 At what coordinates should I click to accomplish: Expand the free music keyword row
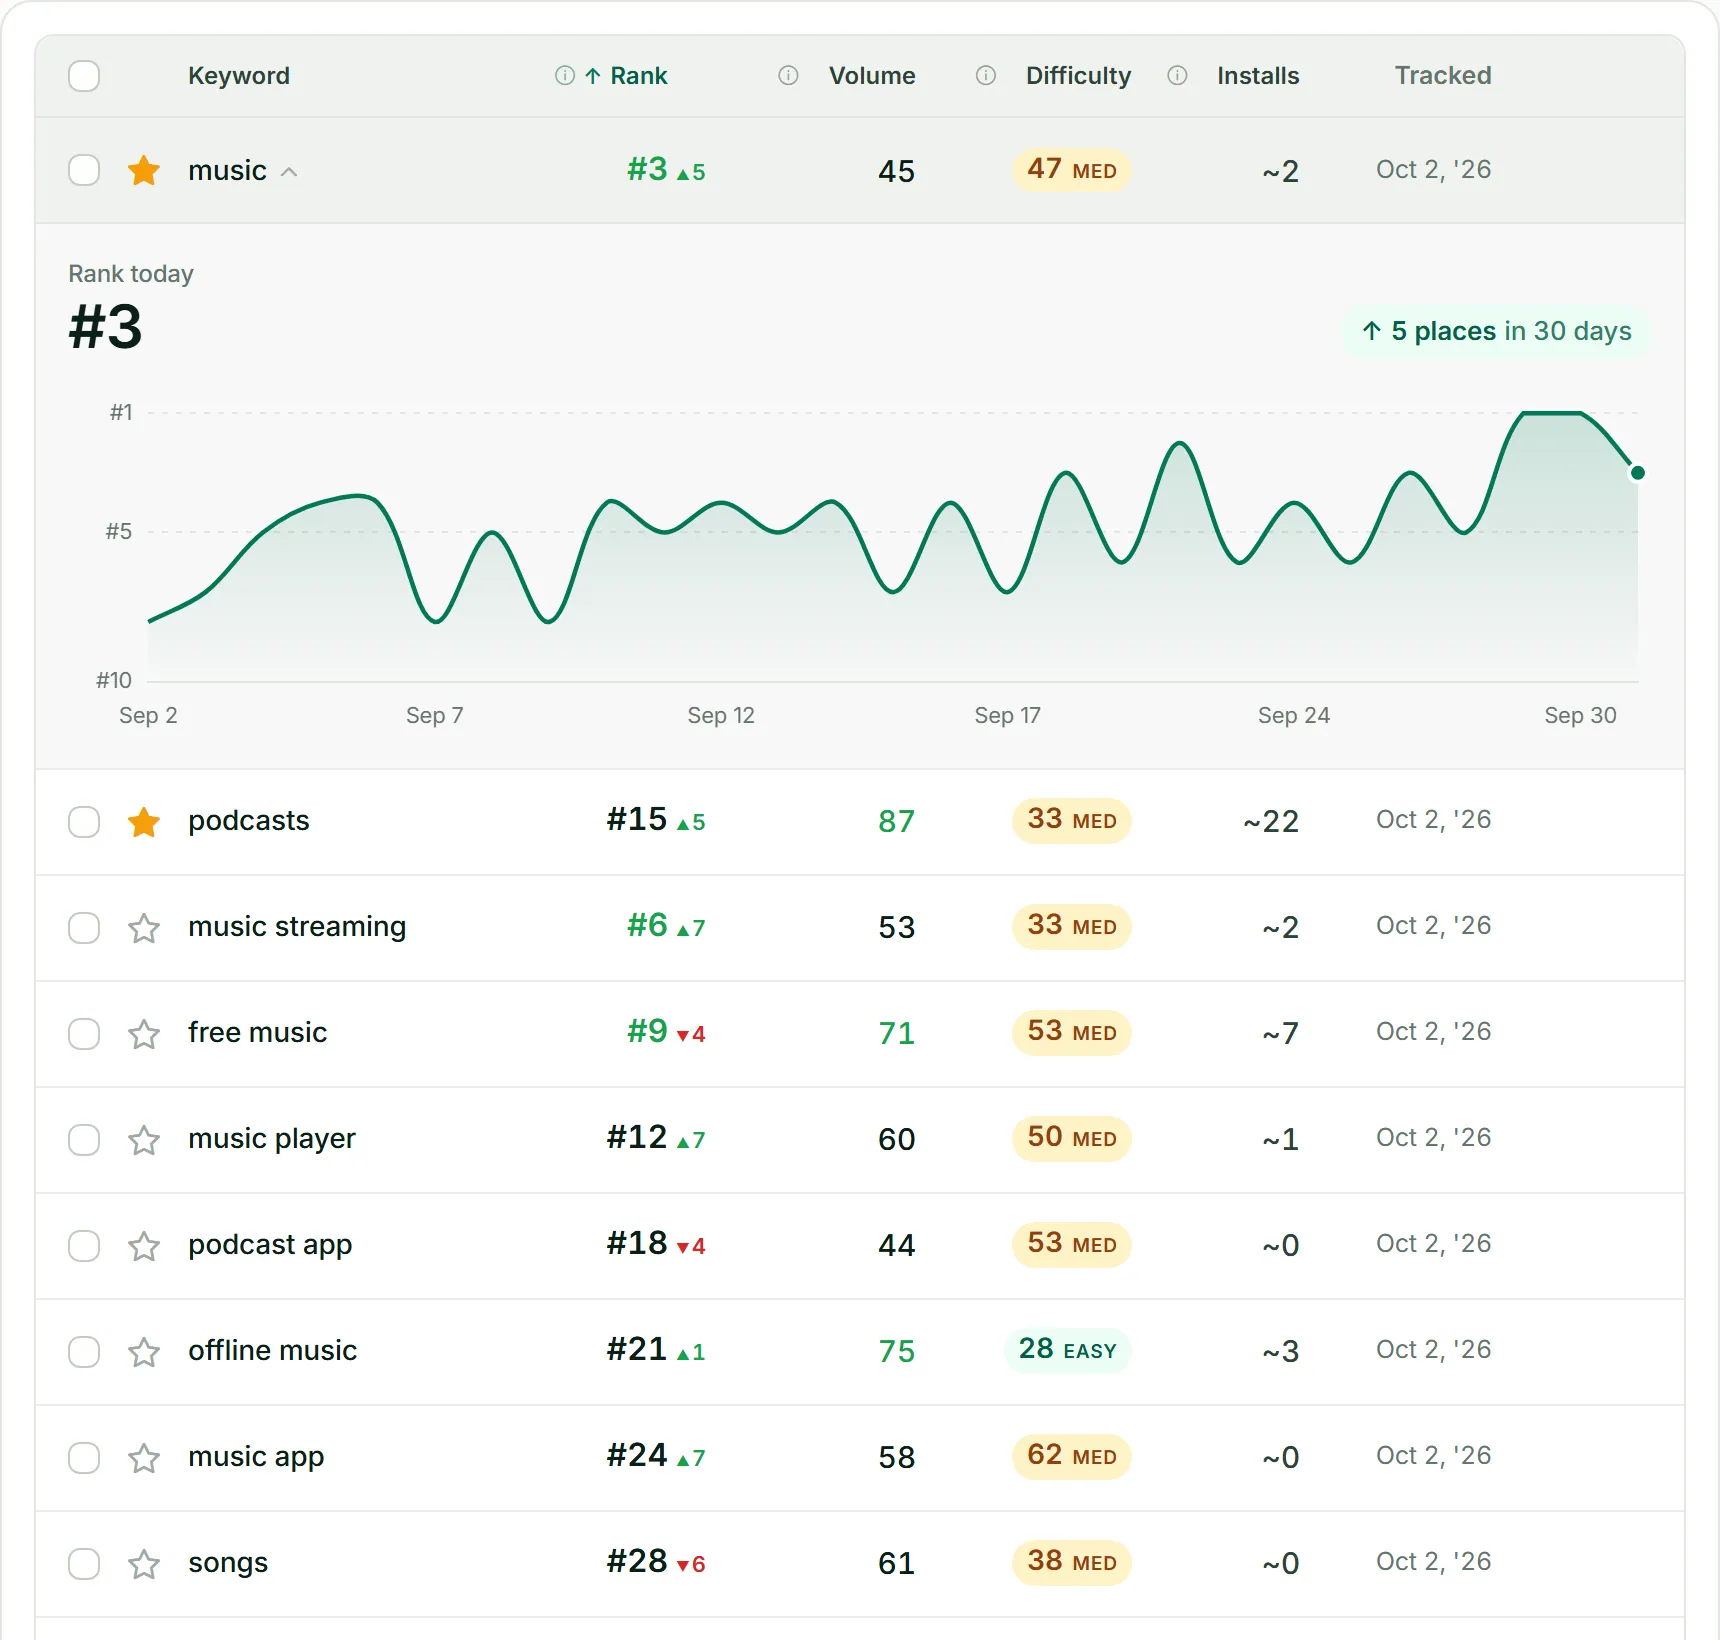860,1034
